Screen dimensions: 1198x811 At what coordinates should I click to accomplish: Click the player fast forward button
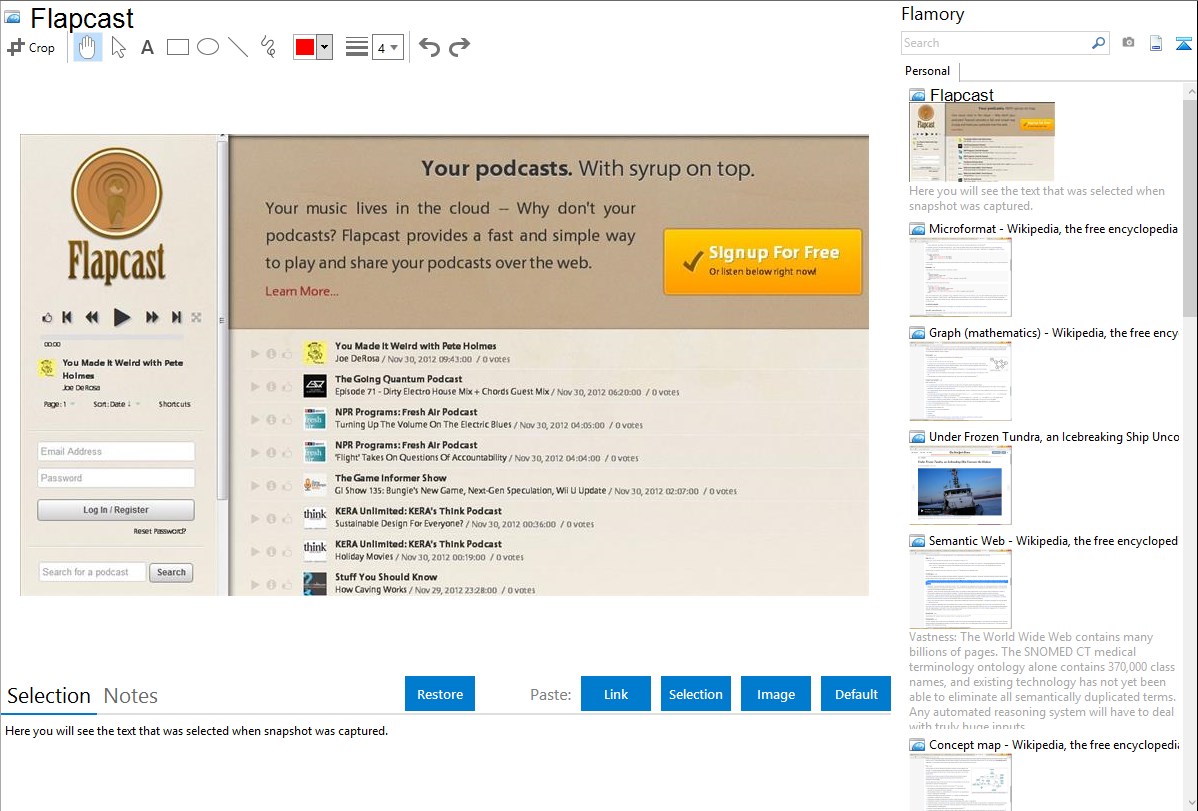point(151,317)
